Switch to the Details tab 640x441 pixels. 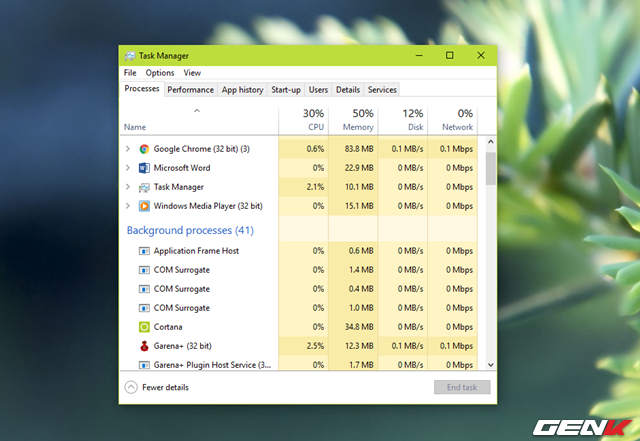coord(348,90)
